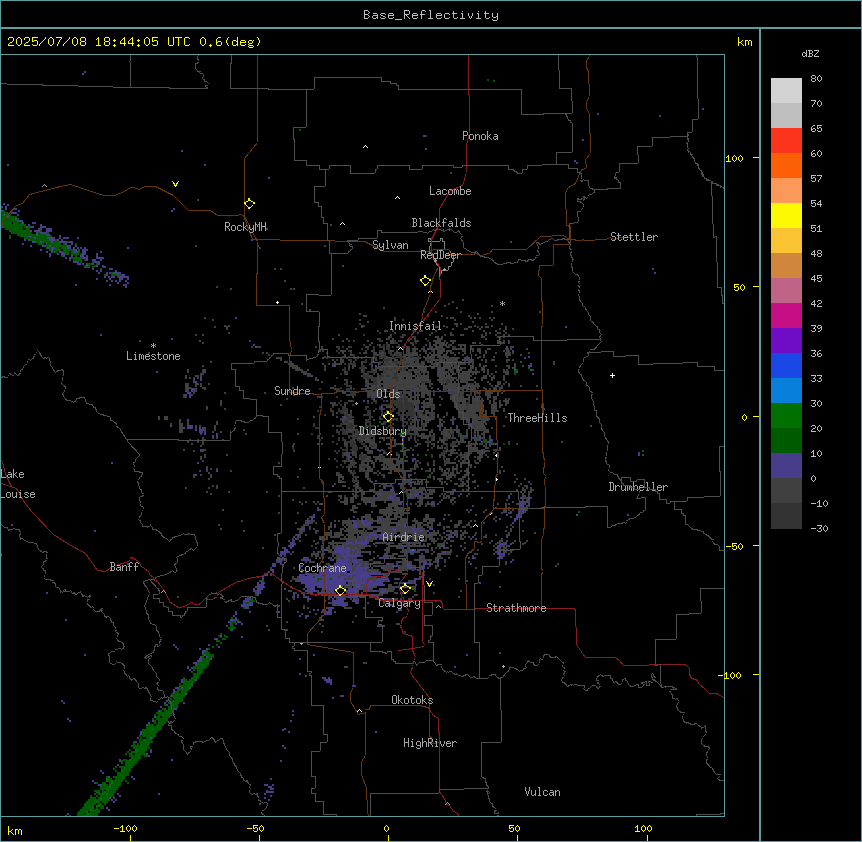Click the Didsbury city label

click(x=383, y=431)
